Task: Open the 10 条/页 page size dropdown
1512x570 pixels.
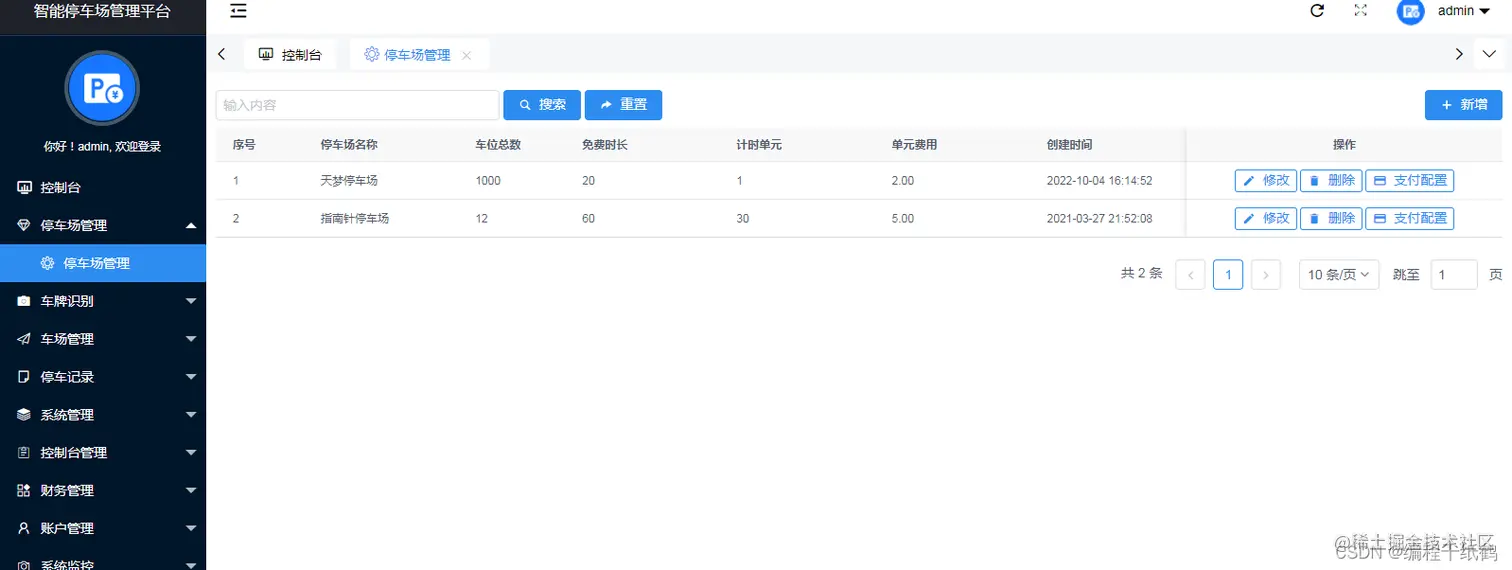Action: (x=1339, y=275)
